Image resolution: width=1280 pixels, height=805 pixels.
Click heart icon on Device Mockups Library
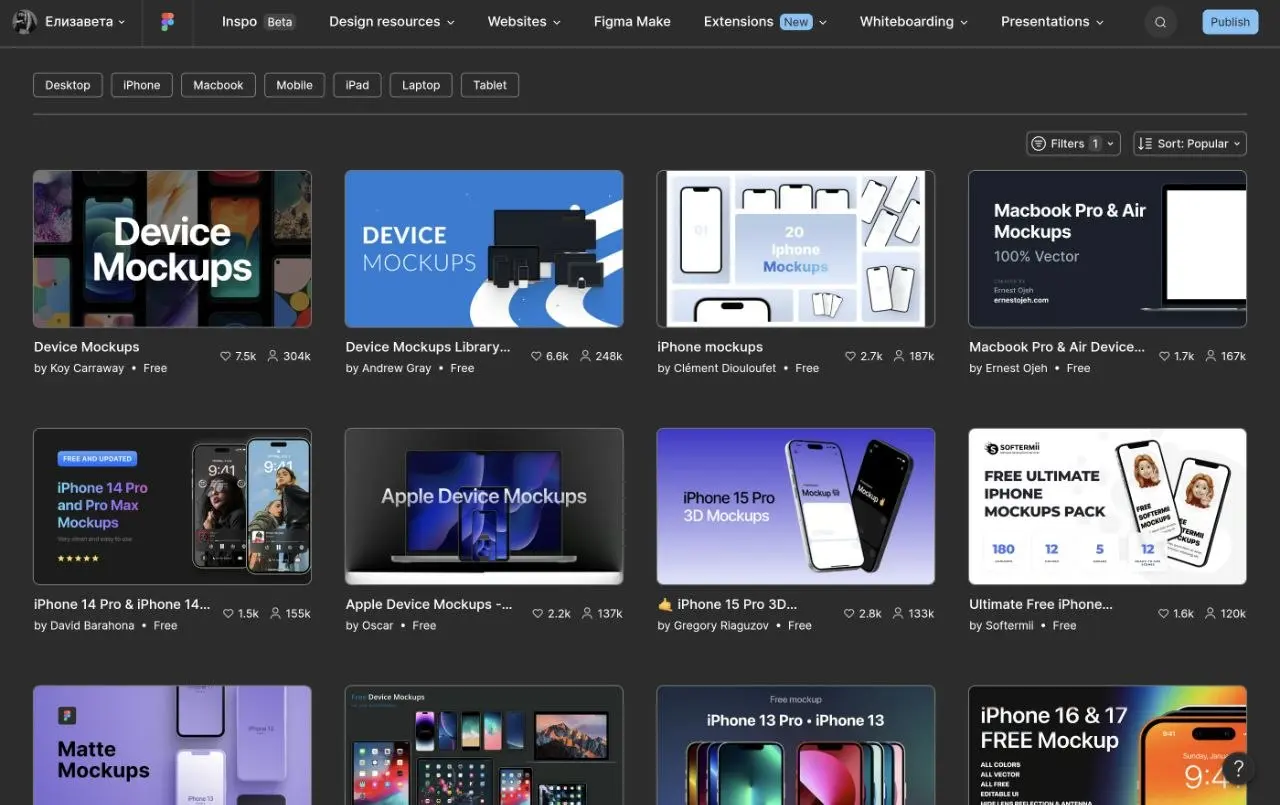click(536, 356)
